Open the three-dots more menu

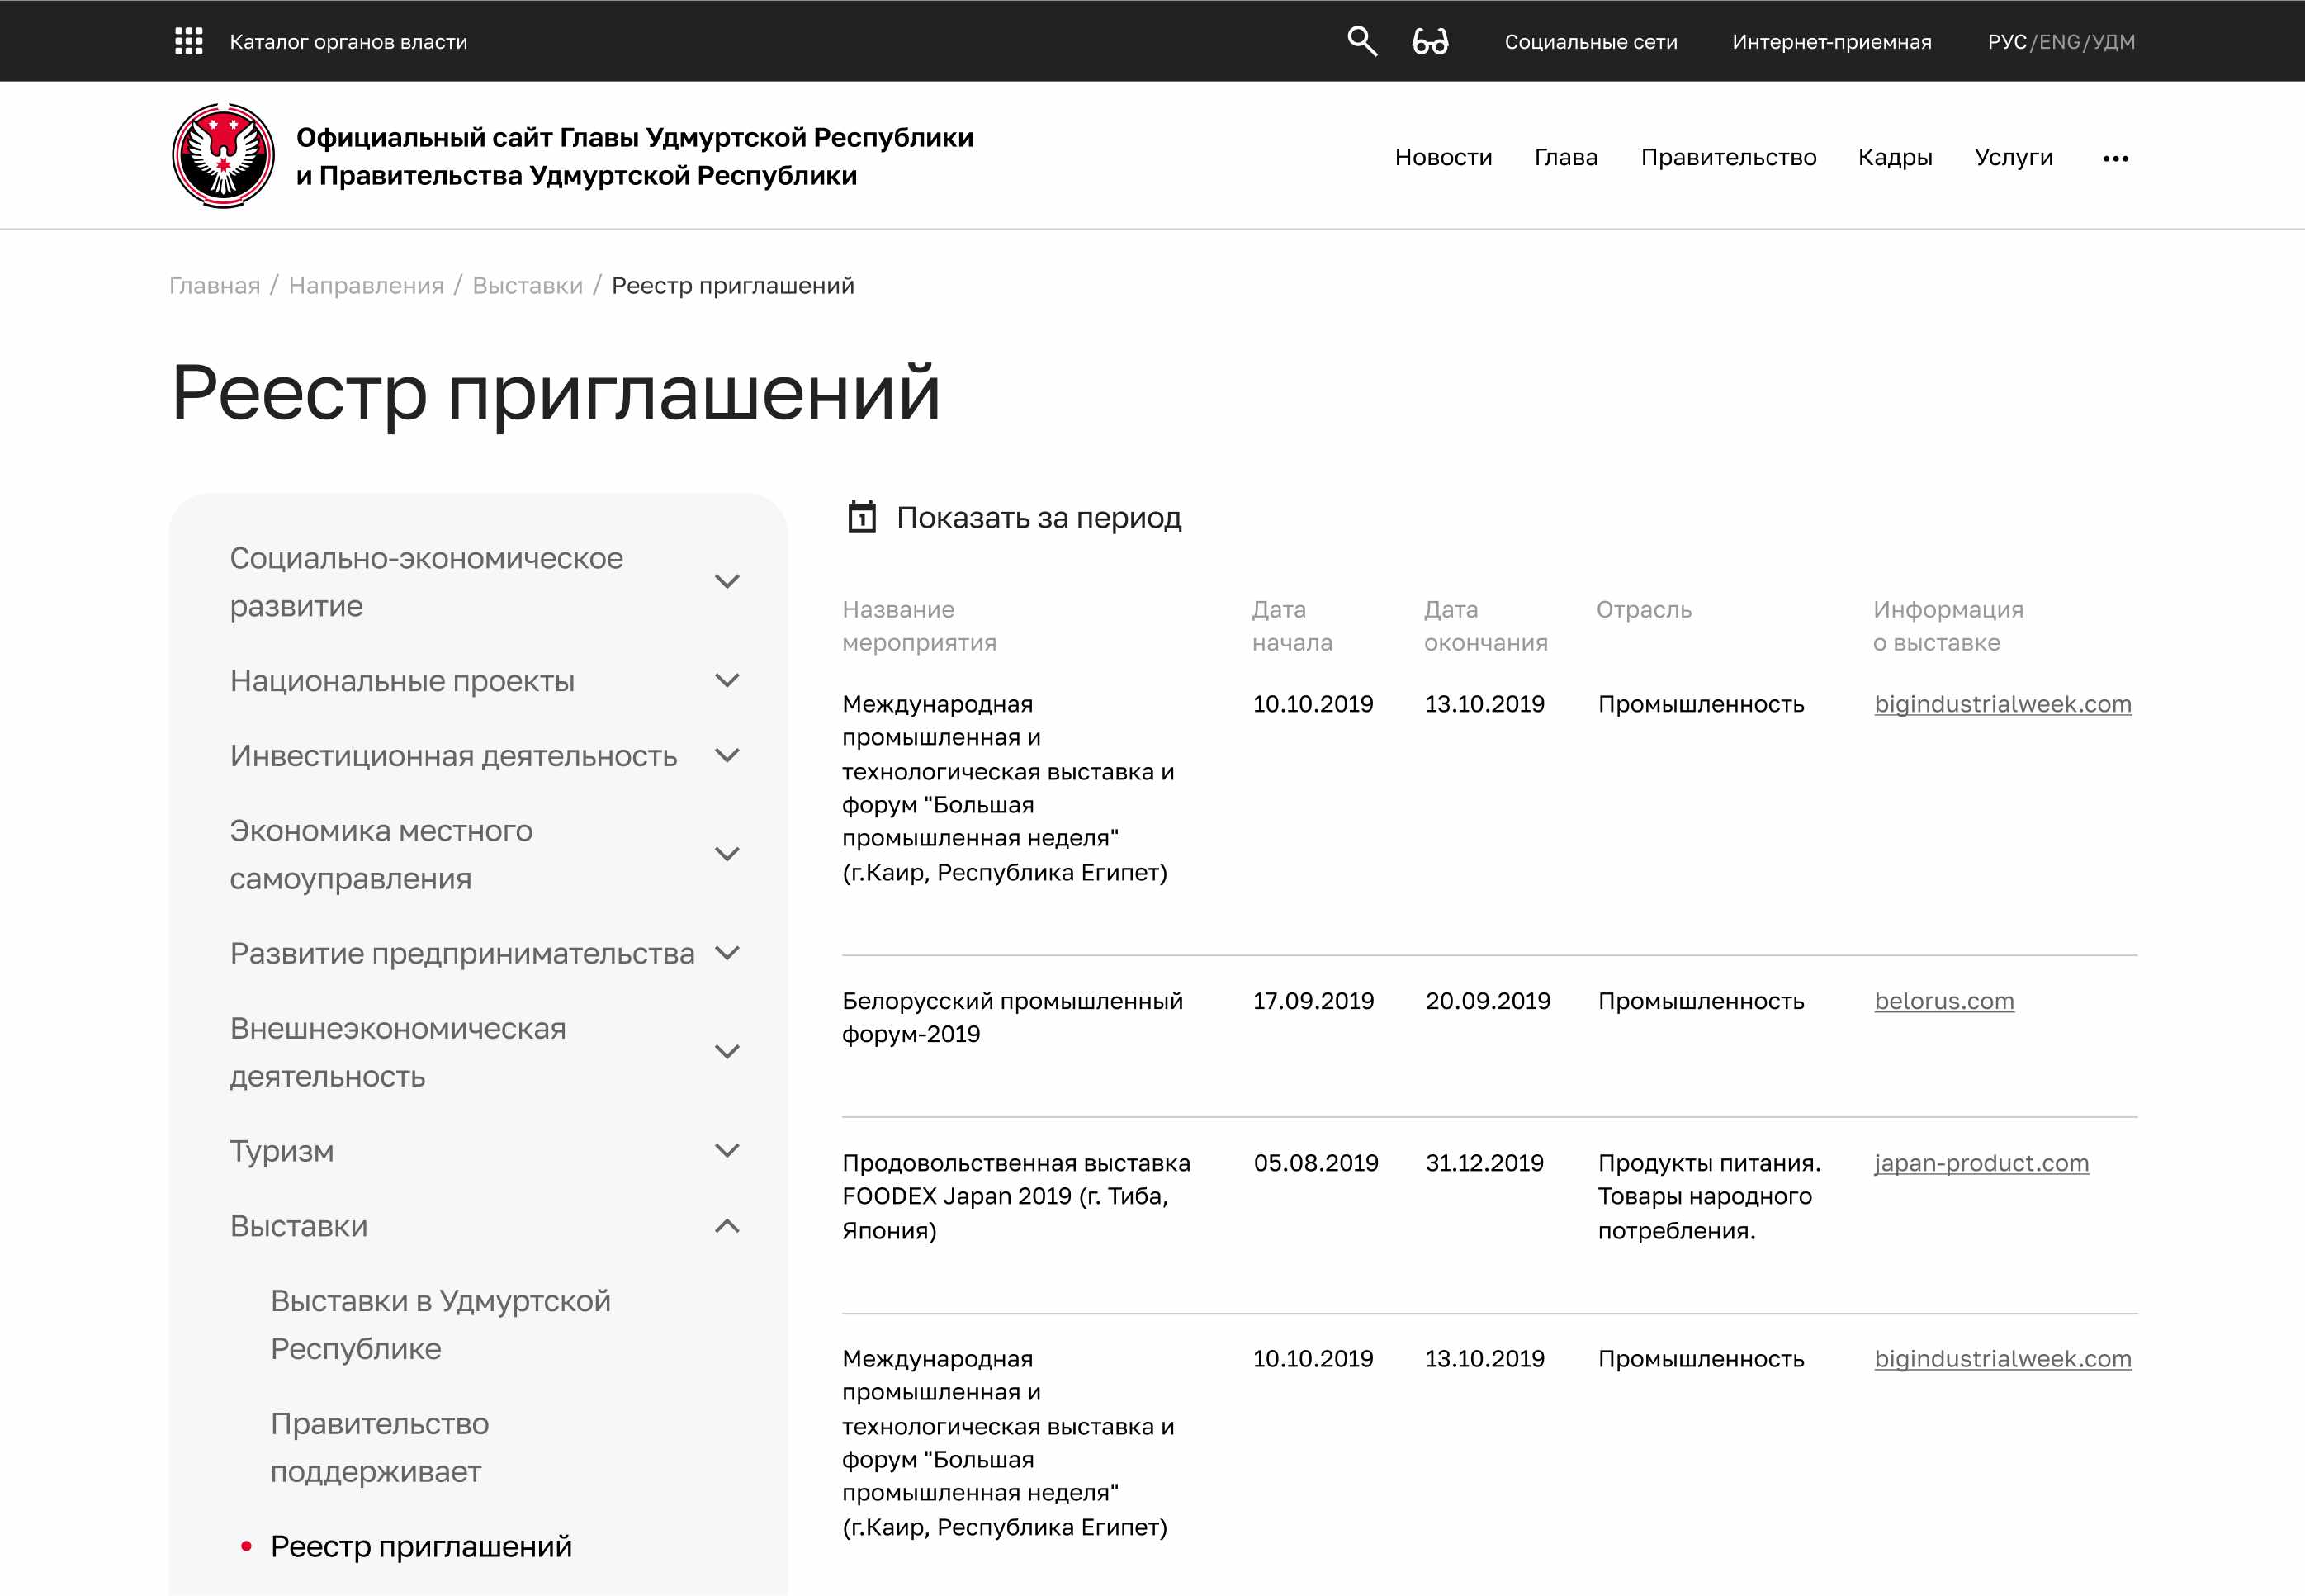click(x=2115, y=158)
